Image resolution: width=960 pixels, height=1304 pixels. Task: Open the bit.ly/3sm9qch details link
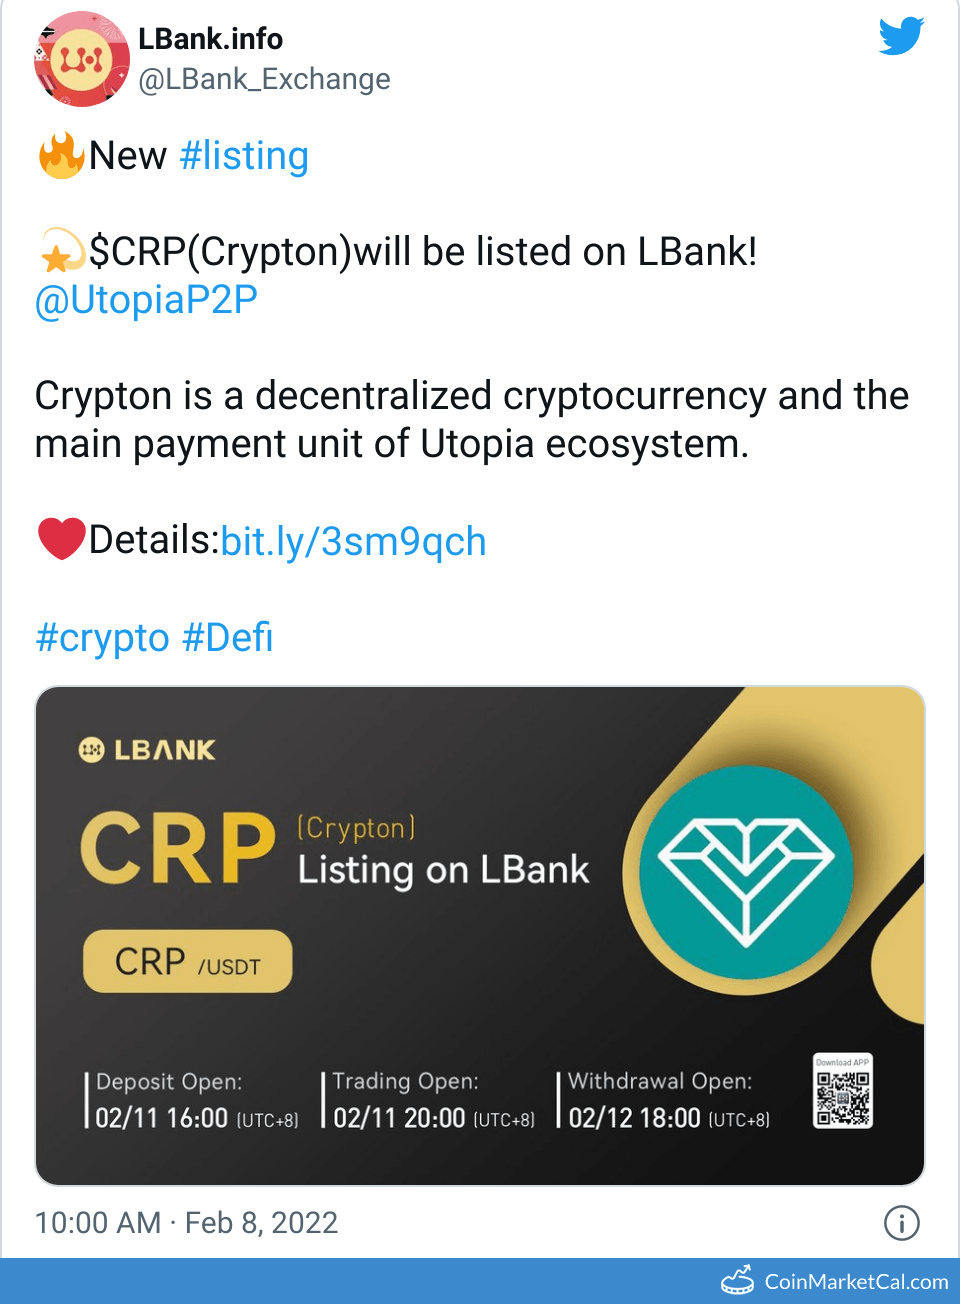(353, 541)
